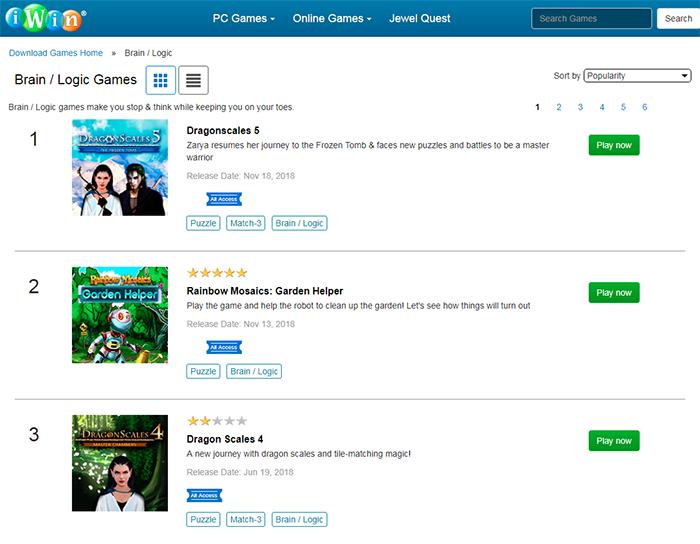700x544 pixels.
Task: Click the Brain / Logic Games heading
Action: click(75, 79)
